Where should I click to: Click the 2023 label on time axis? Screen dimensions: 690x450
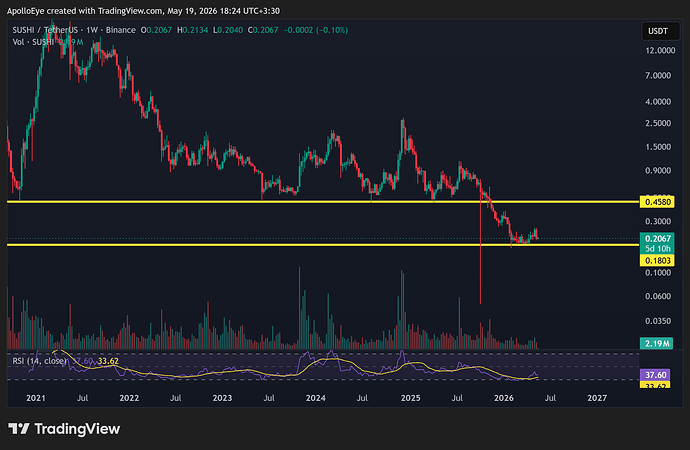222,398
